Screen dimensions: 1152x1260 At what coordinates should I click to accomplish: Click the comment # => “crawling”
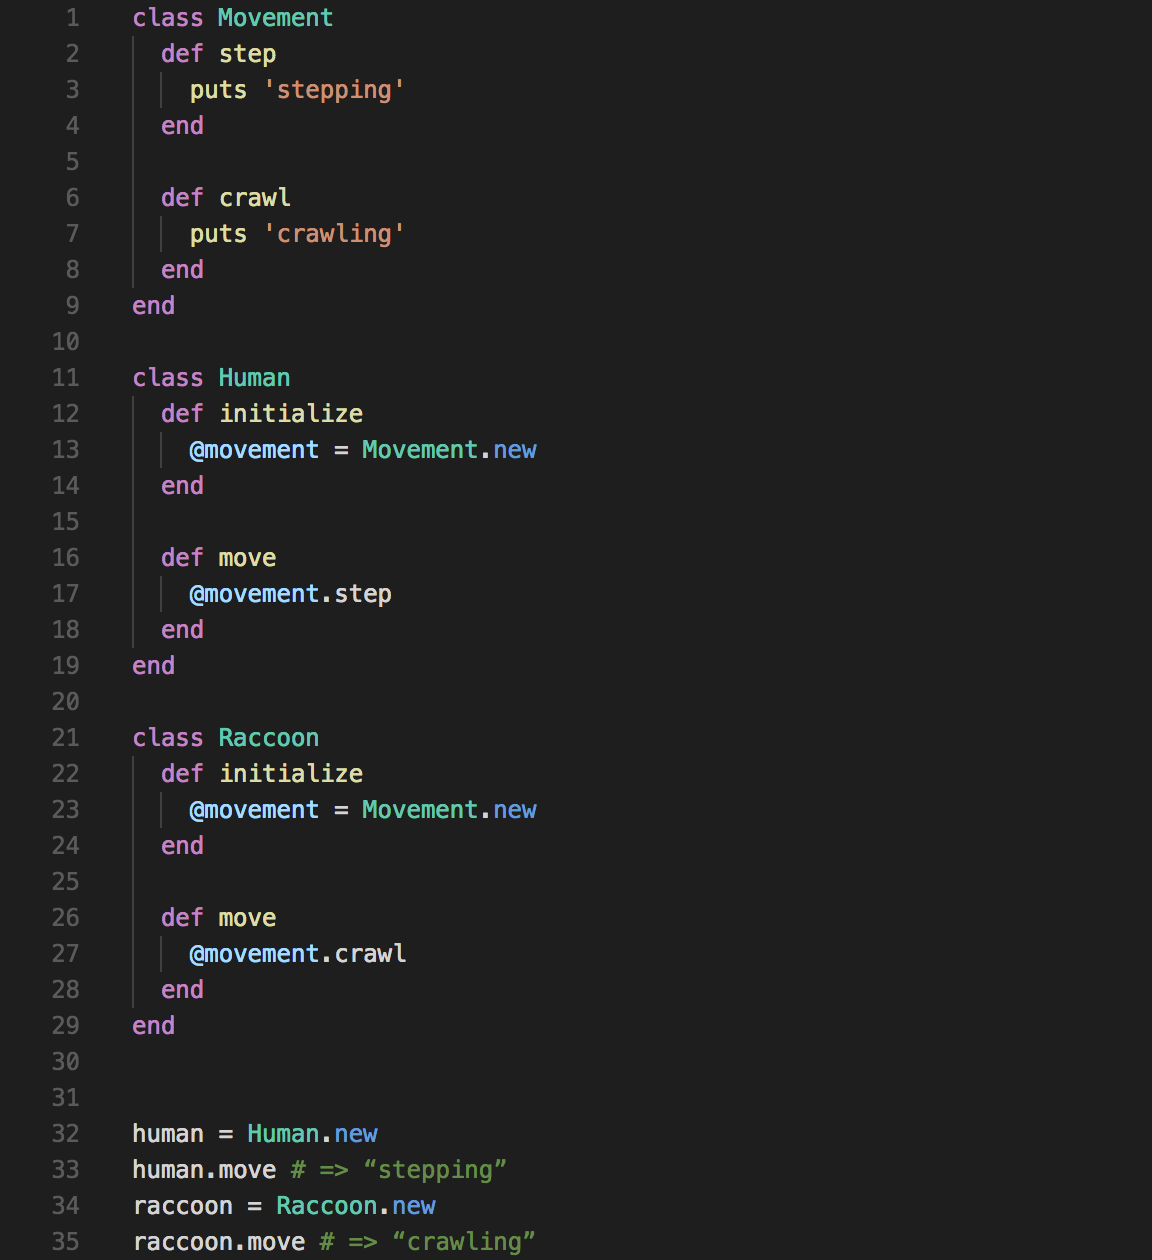[428, 1242]
